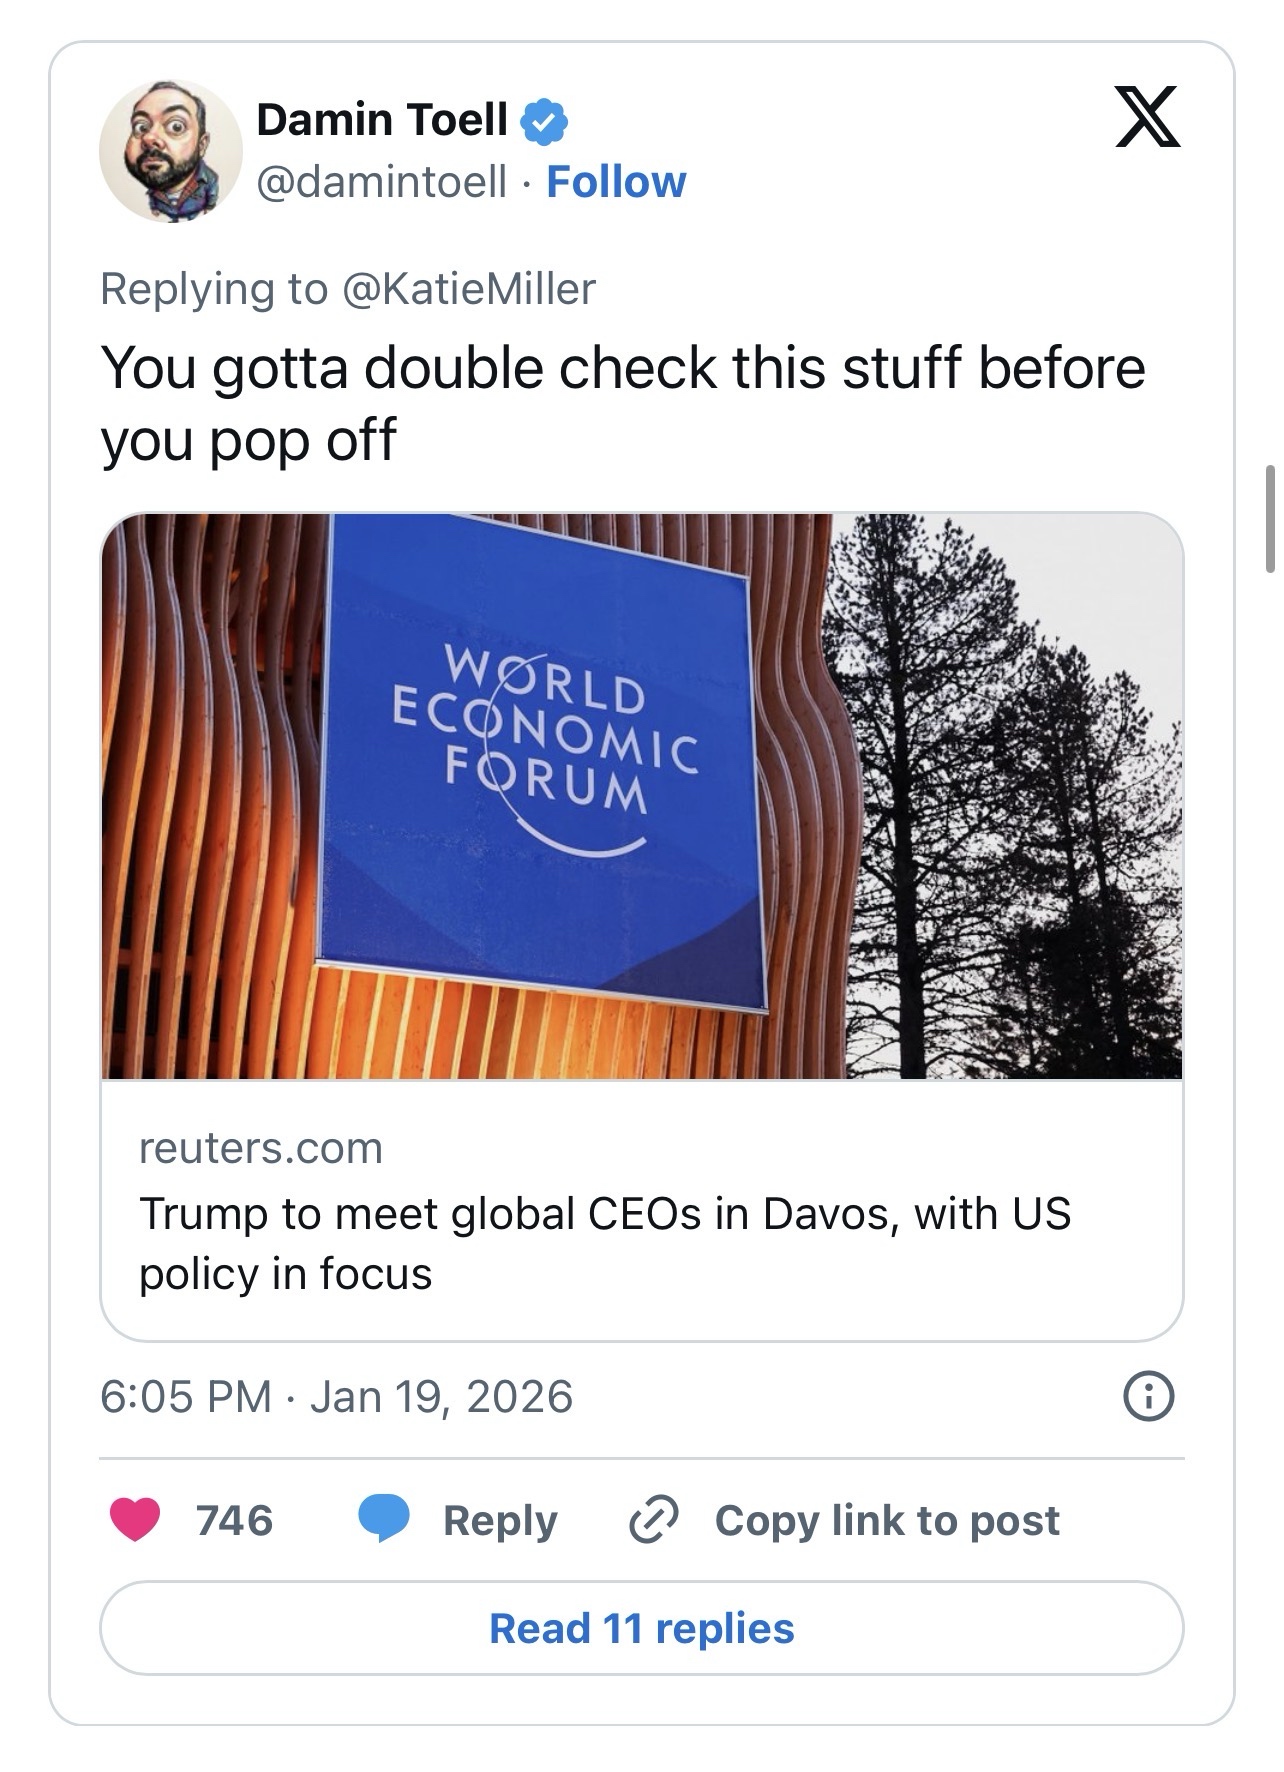Open the @KatieMiller mention

pyautogui.click(x=468, y=289)
